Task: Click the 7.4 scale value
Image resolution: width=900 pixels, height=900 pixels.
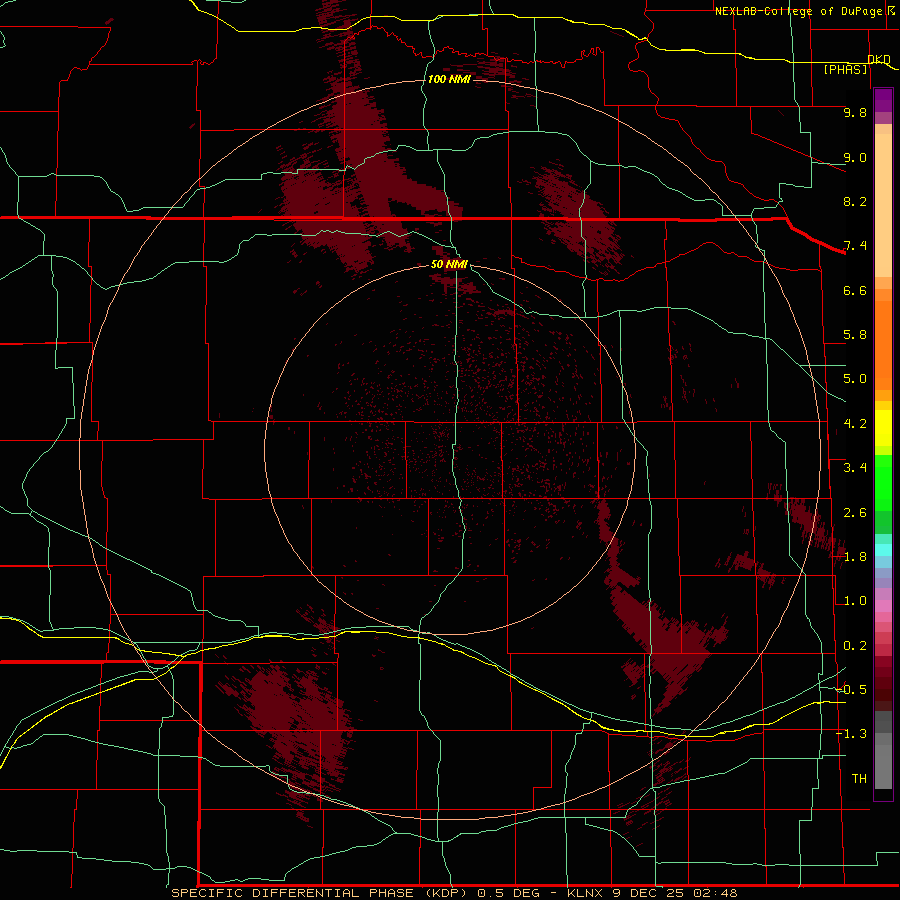Action: coord(855,246)
